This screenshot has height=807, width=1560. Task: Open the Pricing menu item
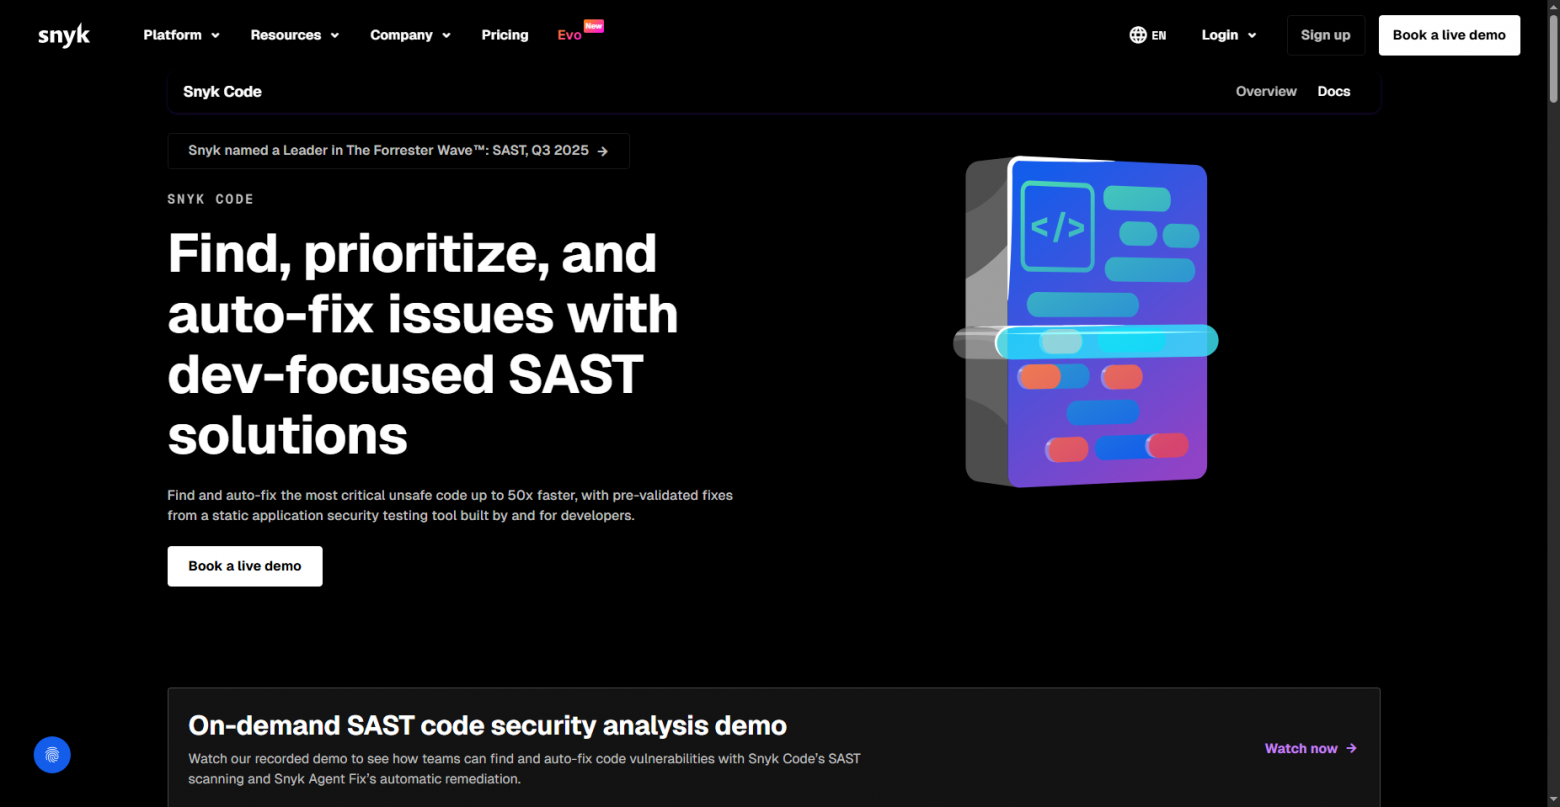click(x=505, y=34)
